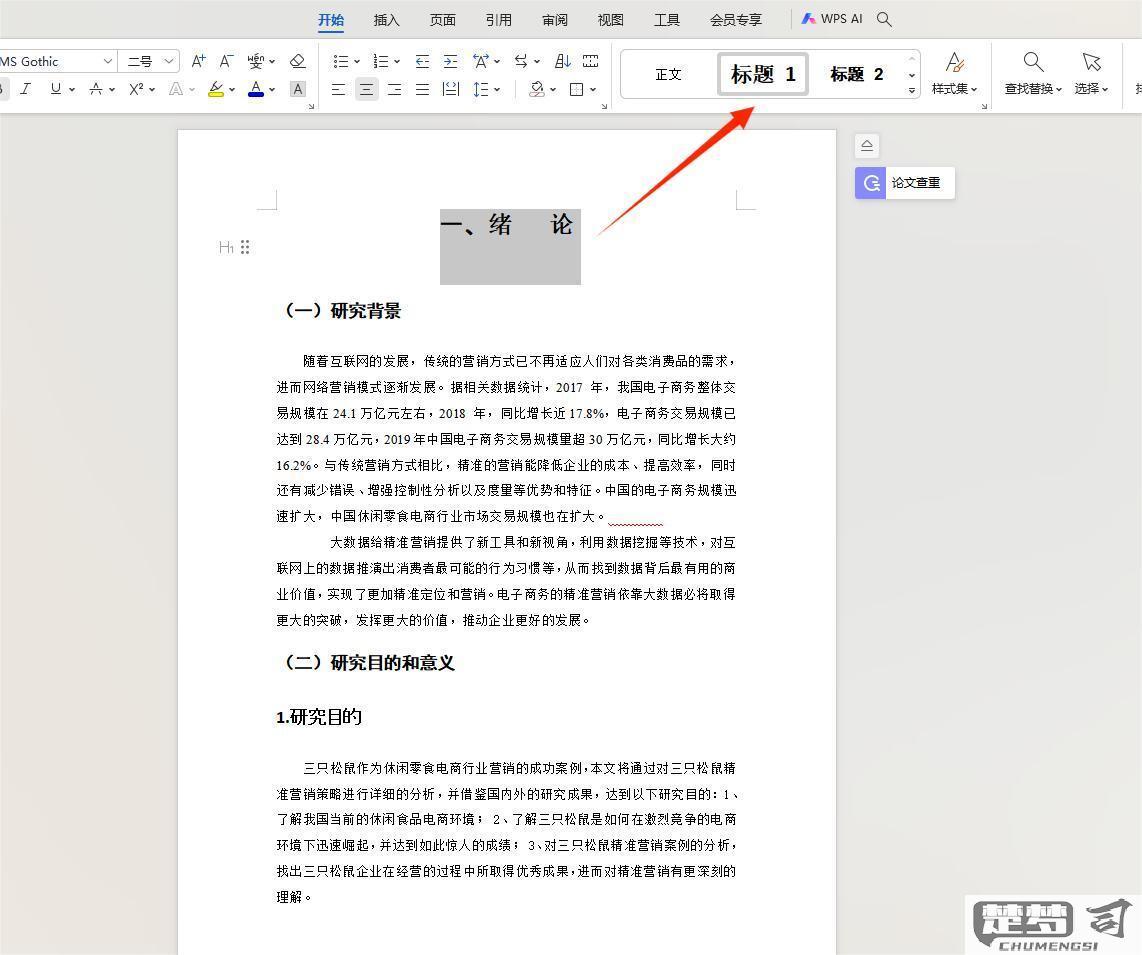Viewport: 1142px width, 955px height.
Task: Switch to 视图 tab
Action: coord(610,20)
